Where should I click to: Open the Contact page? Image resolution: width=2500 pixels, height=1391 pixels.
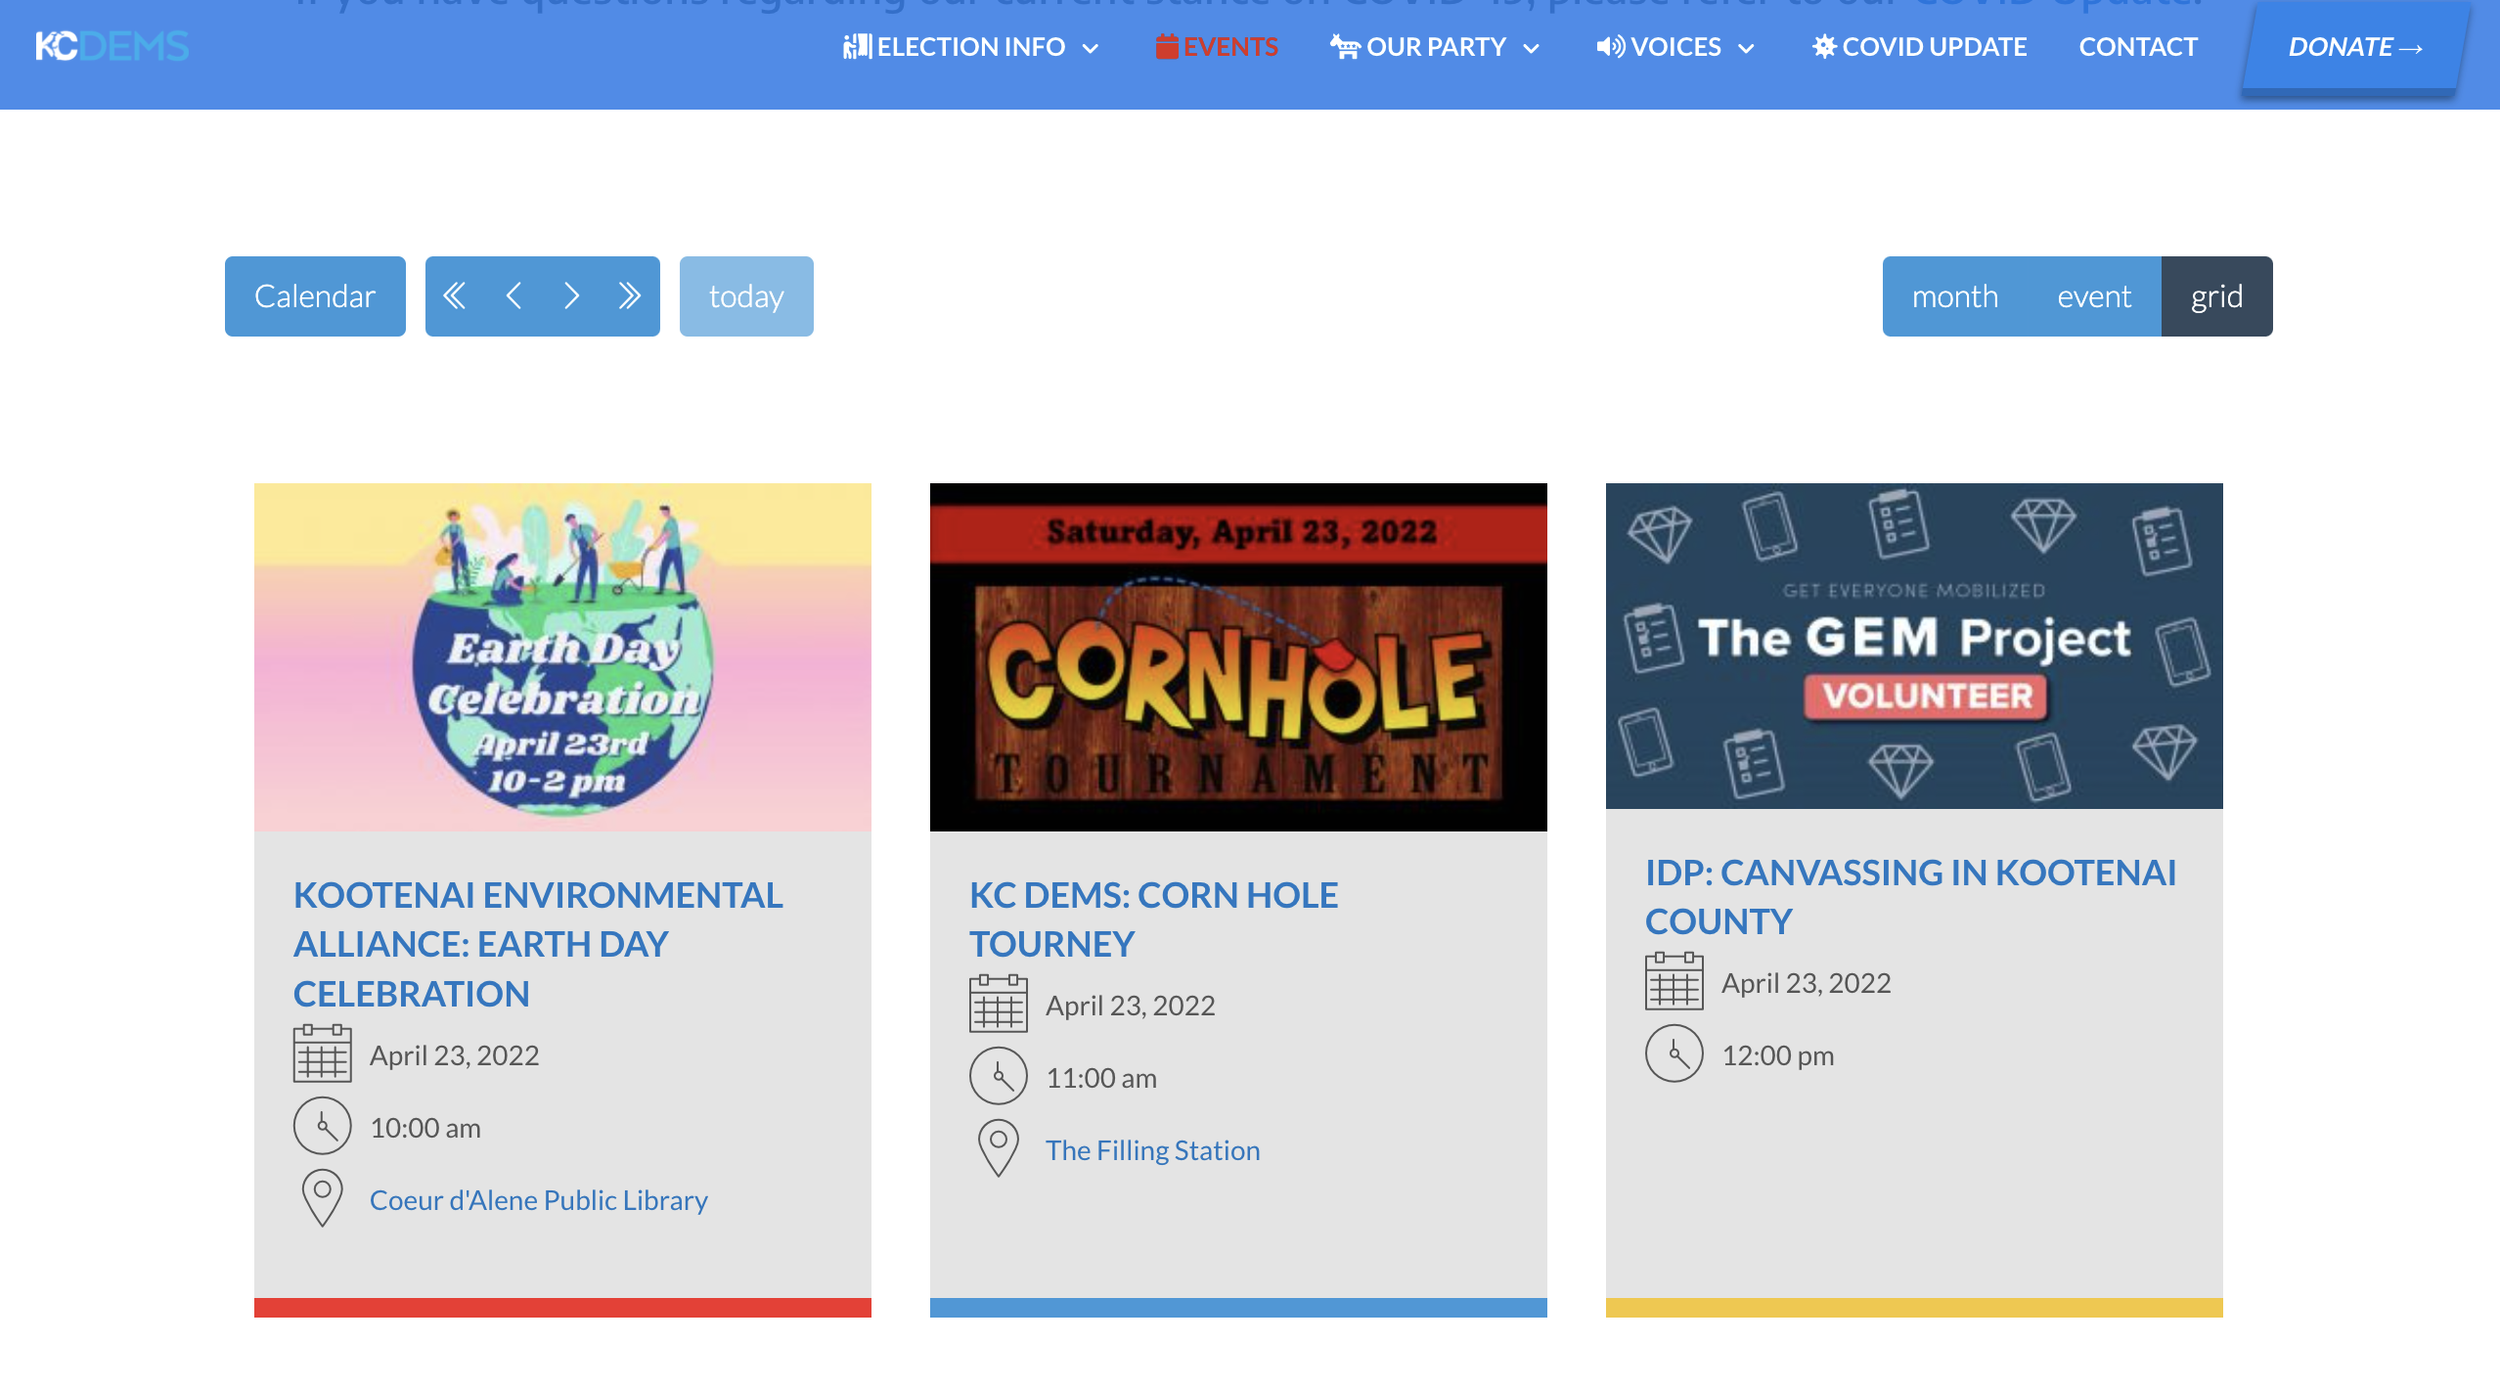[2138, 46]
